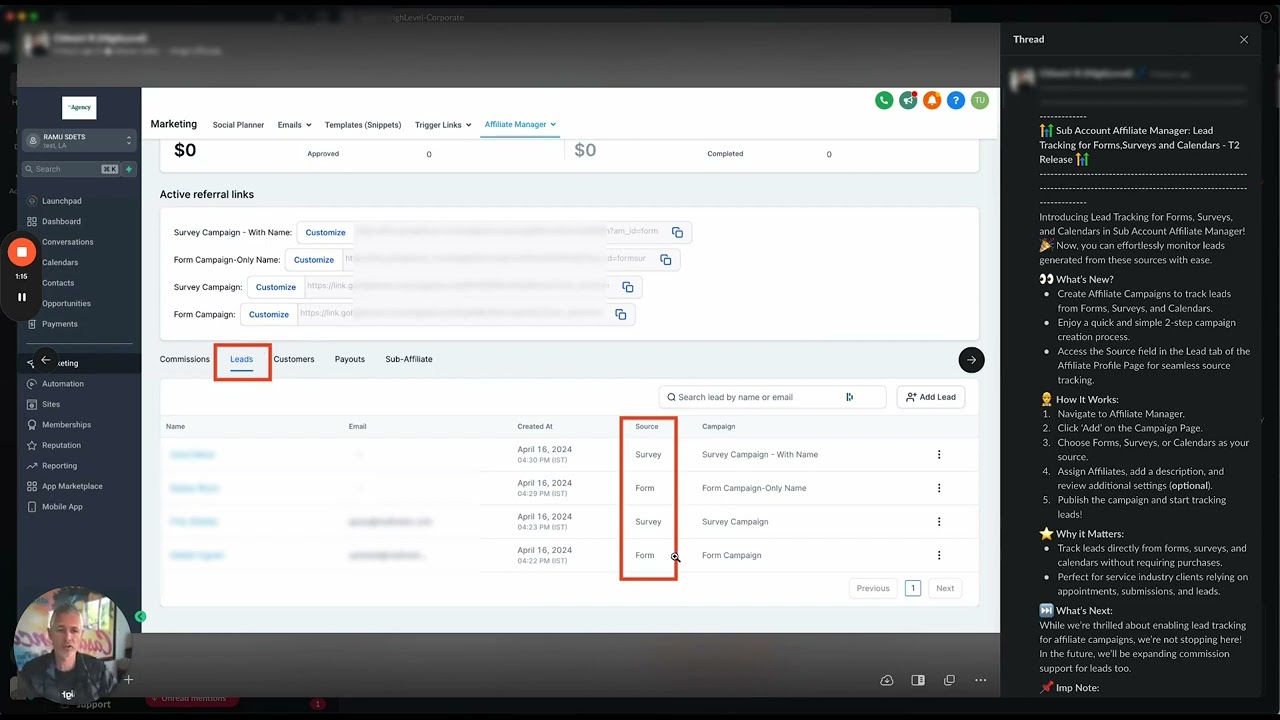Switch to the Commissions tab
This screenshot has height=720, width=1280.
pyautogui.click(x=185, y=359)
